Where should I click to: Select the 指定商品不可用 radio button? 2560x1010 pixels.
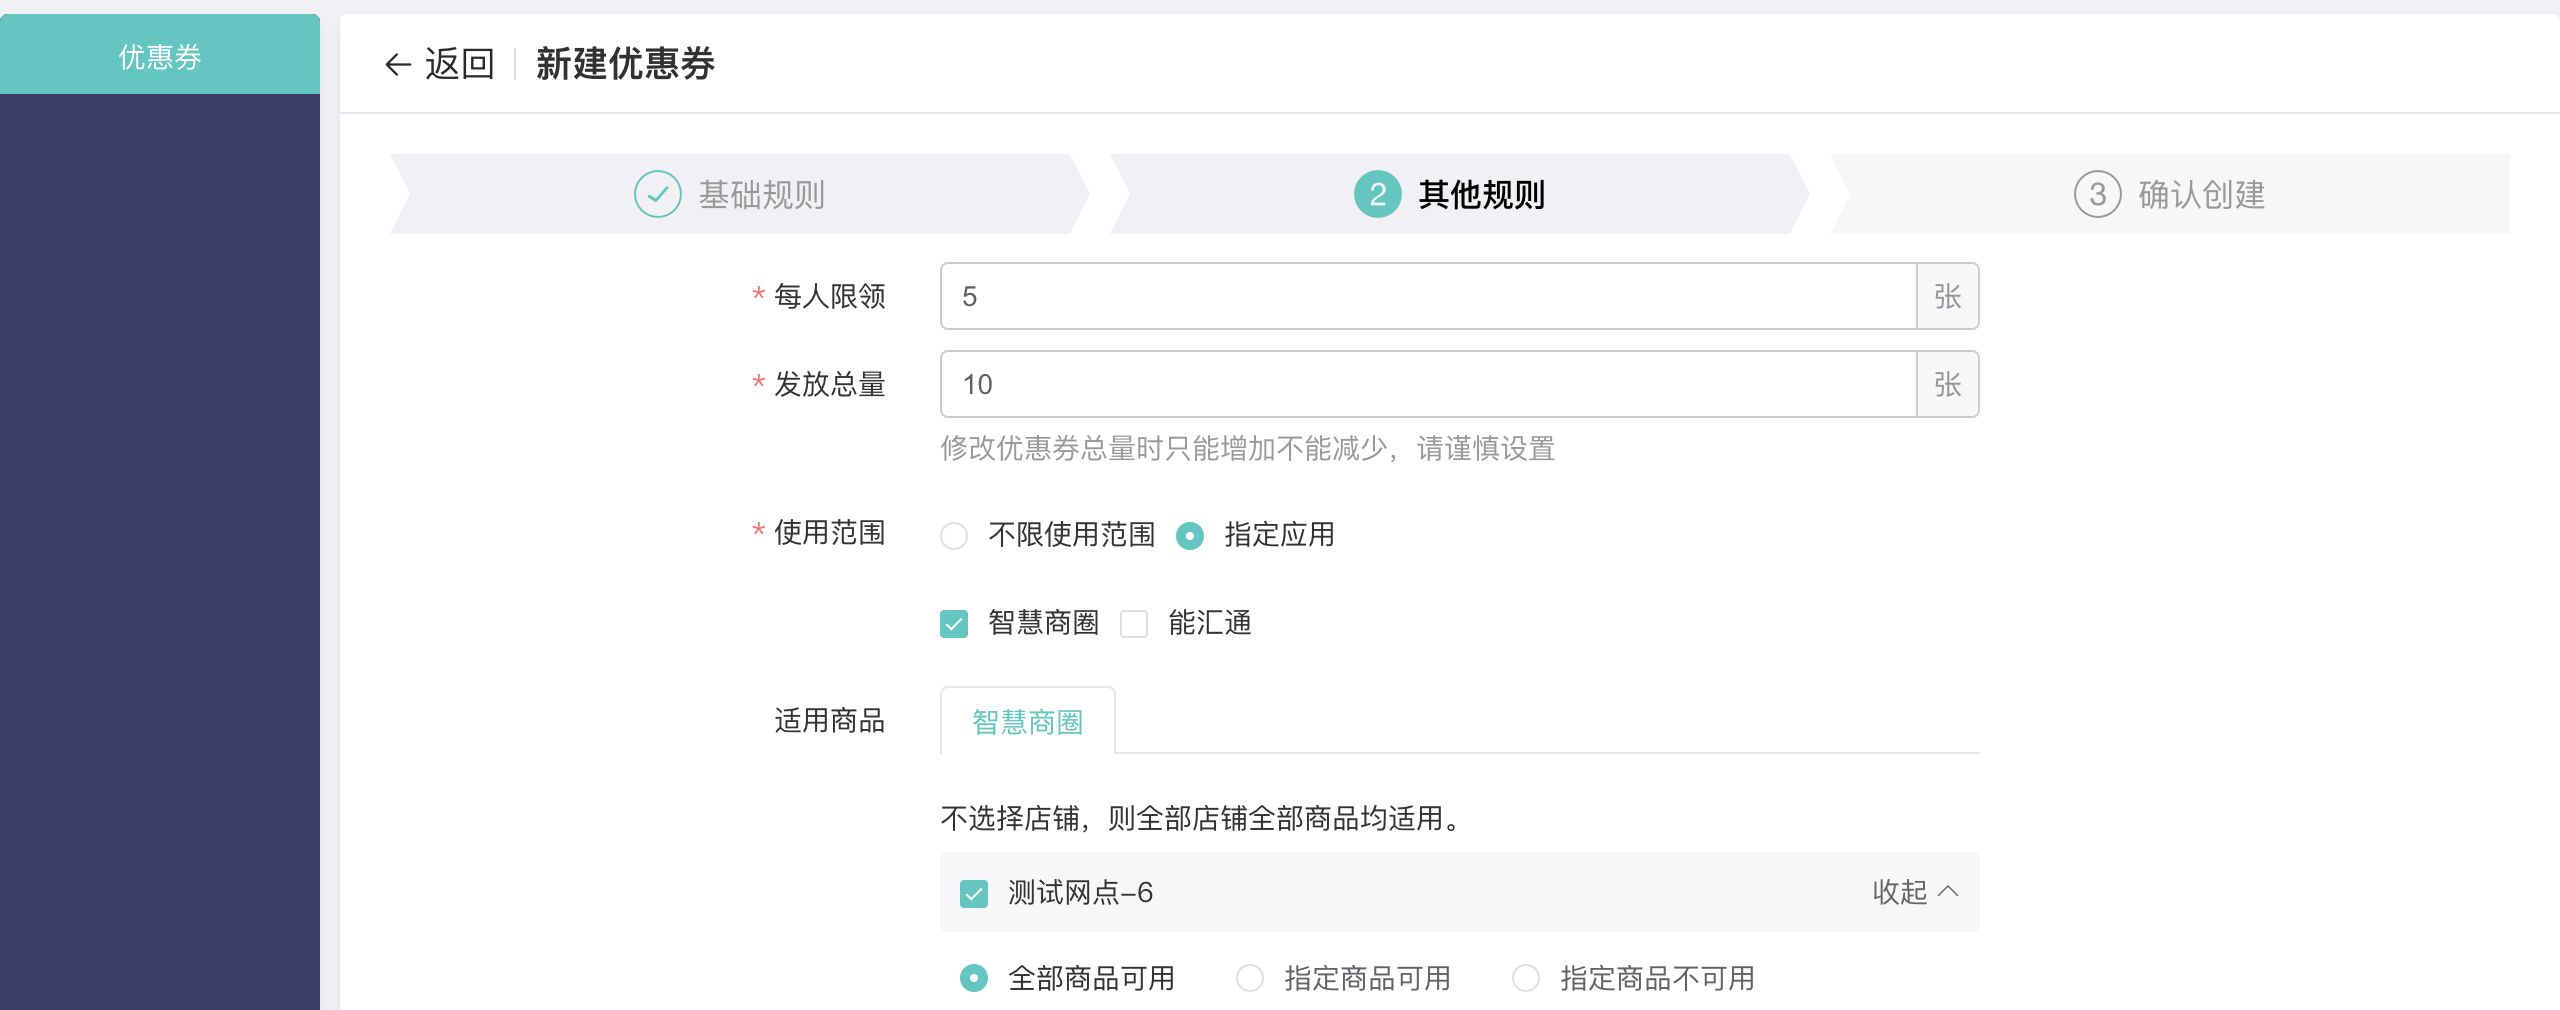(1526, 978)
